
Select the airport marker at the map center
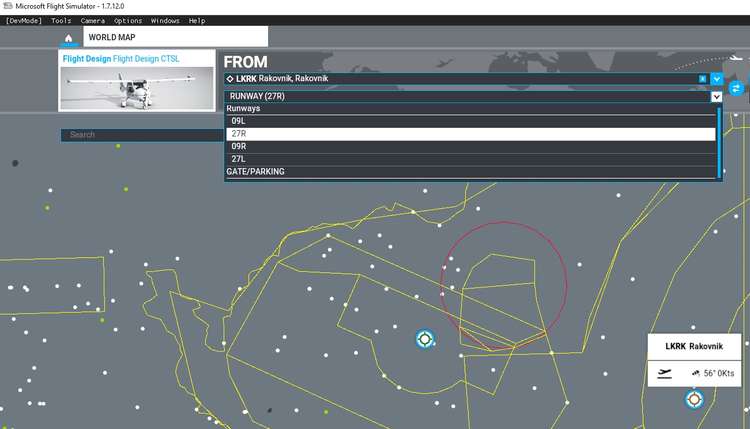[424, 339]
